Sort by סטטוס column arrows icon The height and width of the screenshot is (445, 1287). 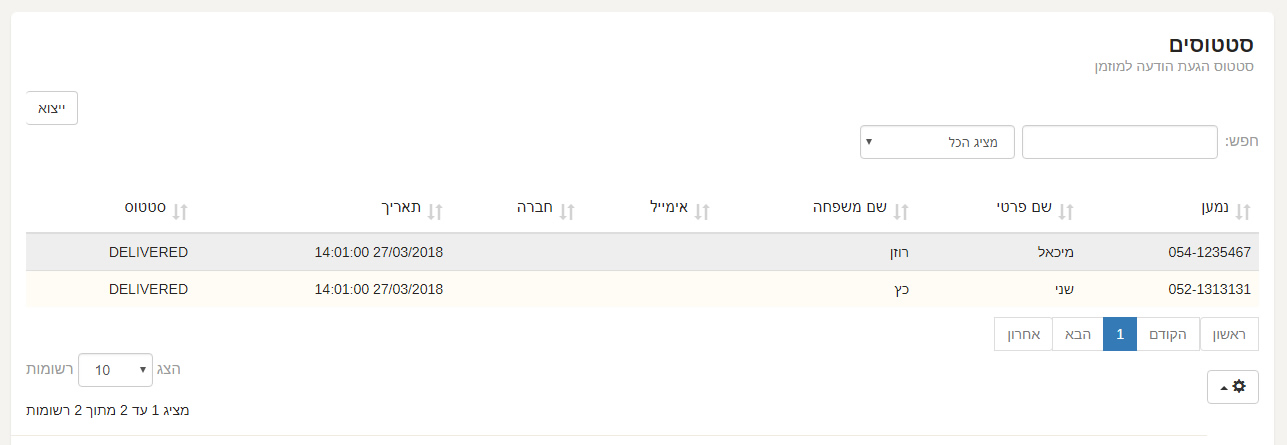click(x=180, y=211)
